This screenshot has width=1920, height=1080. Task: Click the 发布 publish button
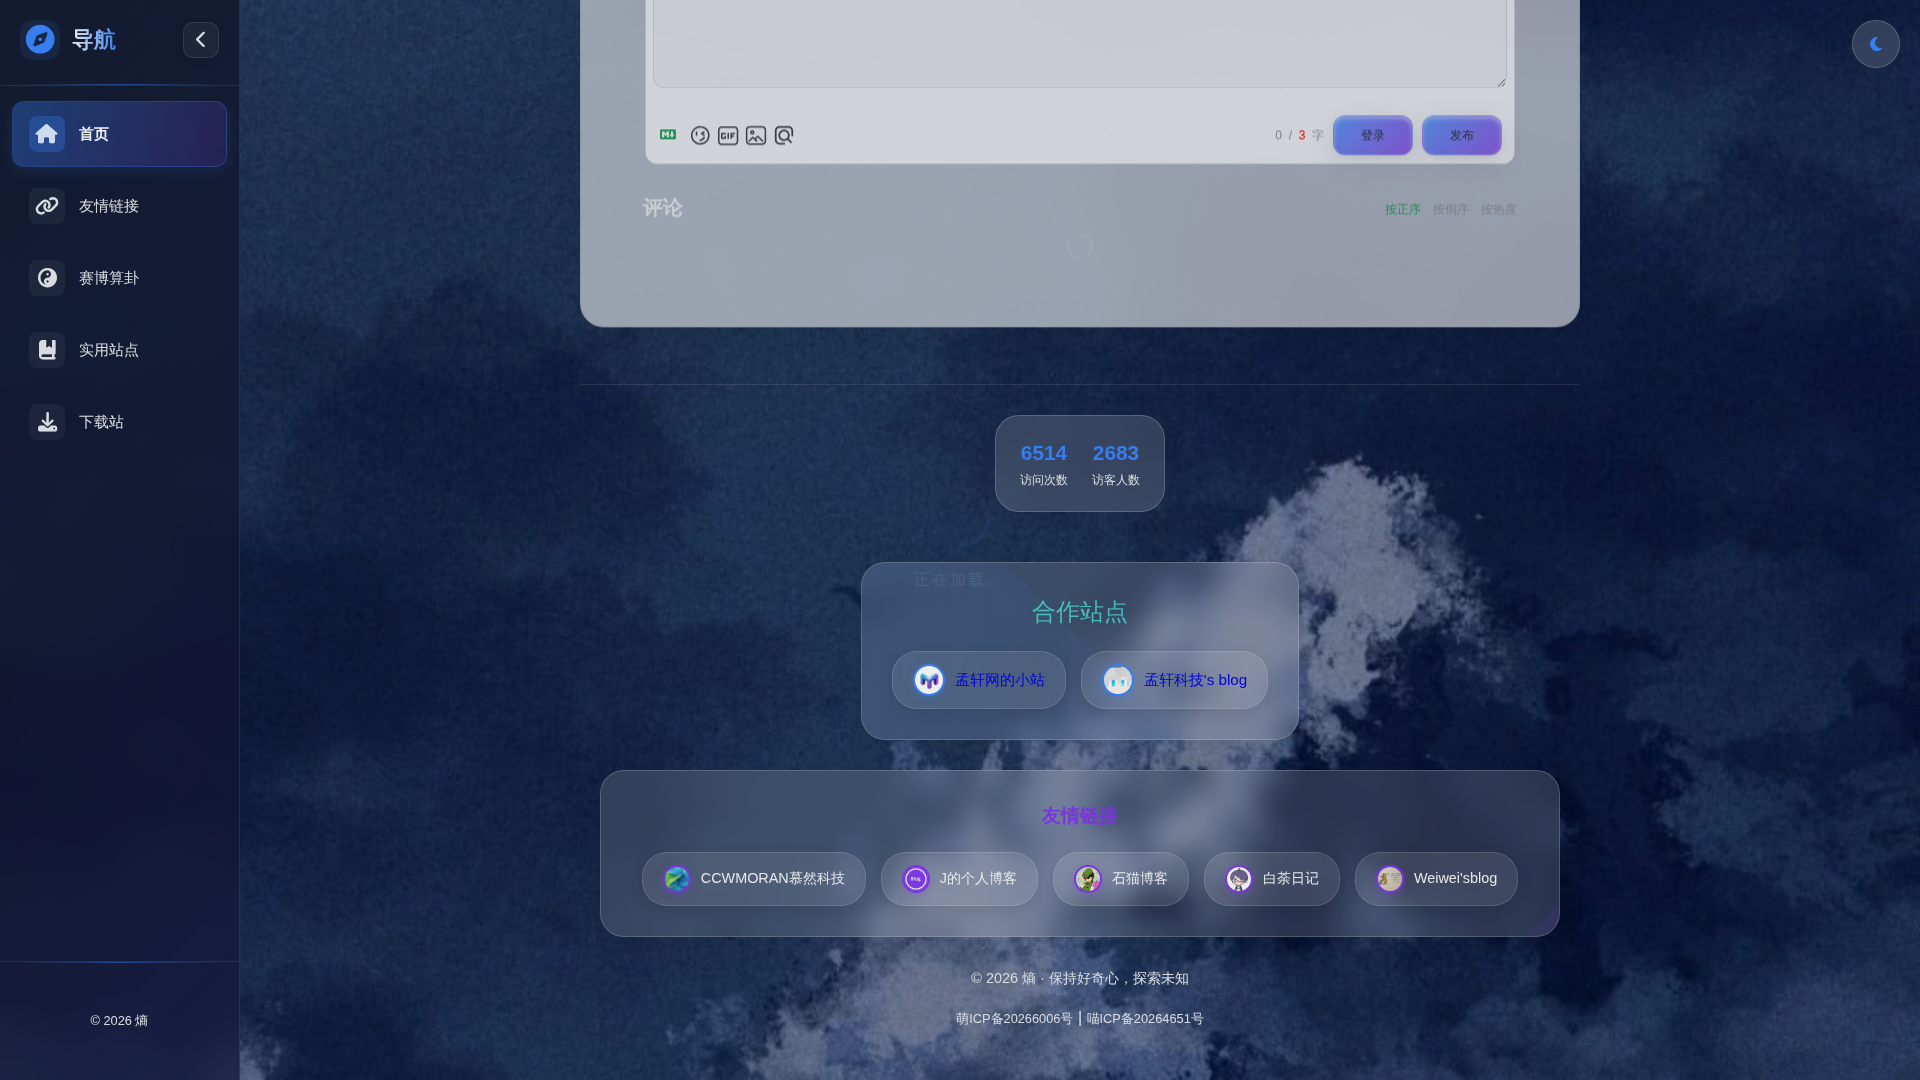1461,135
